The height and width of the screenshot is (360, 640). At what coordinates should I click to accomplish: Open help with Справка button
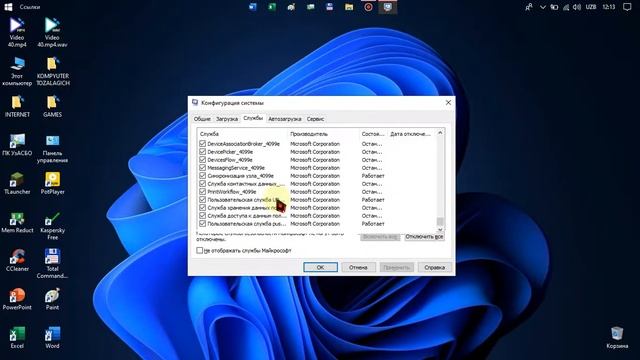(x=434, y=267)
